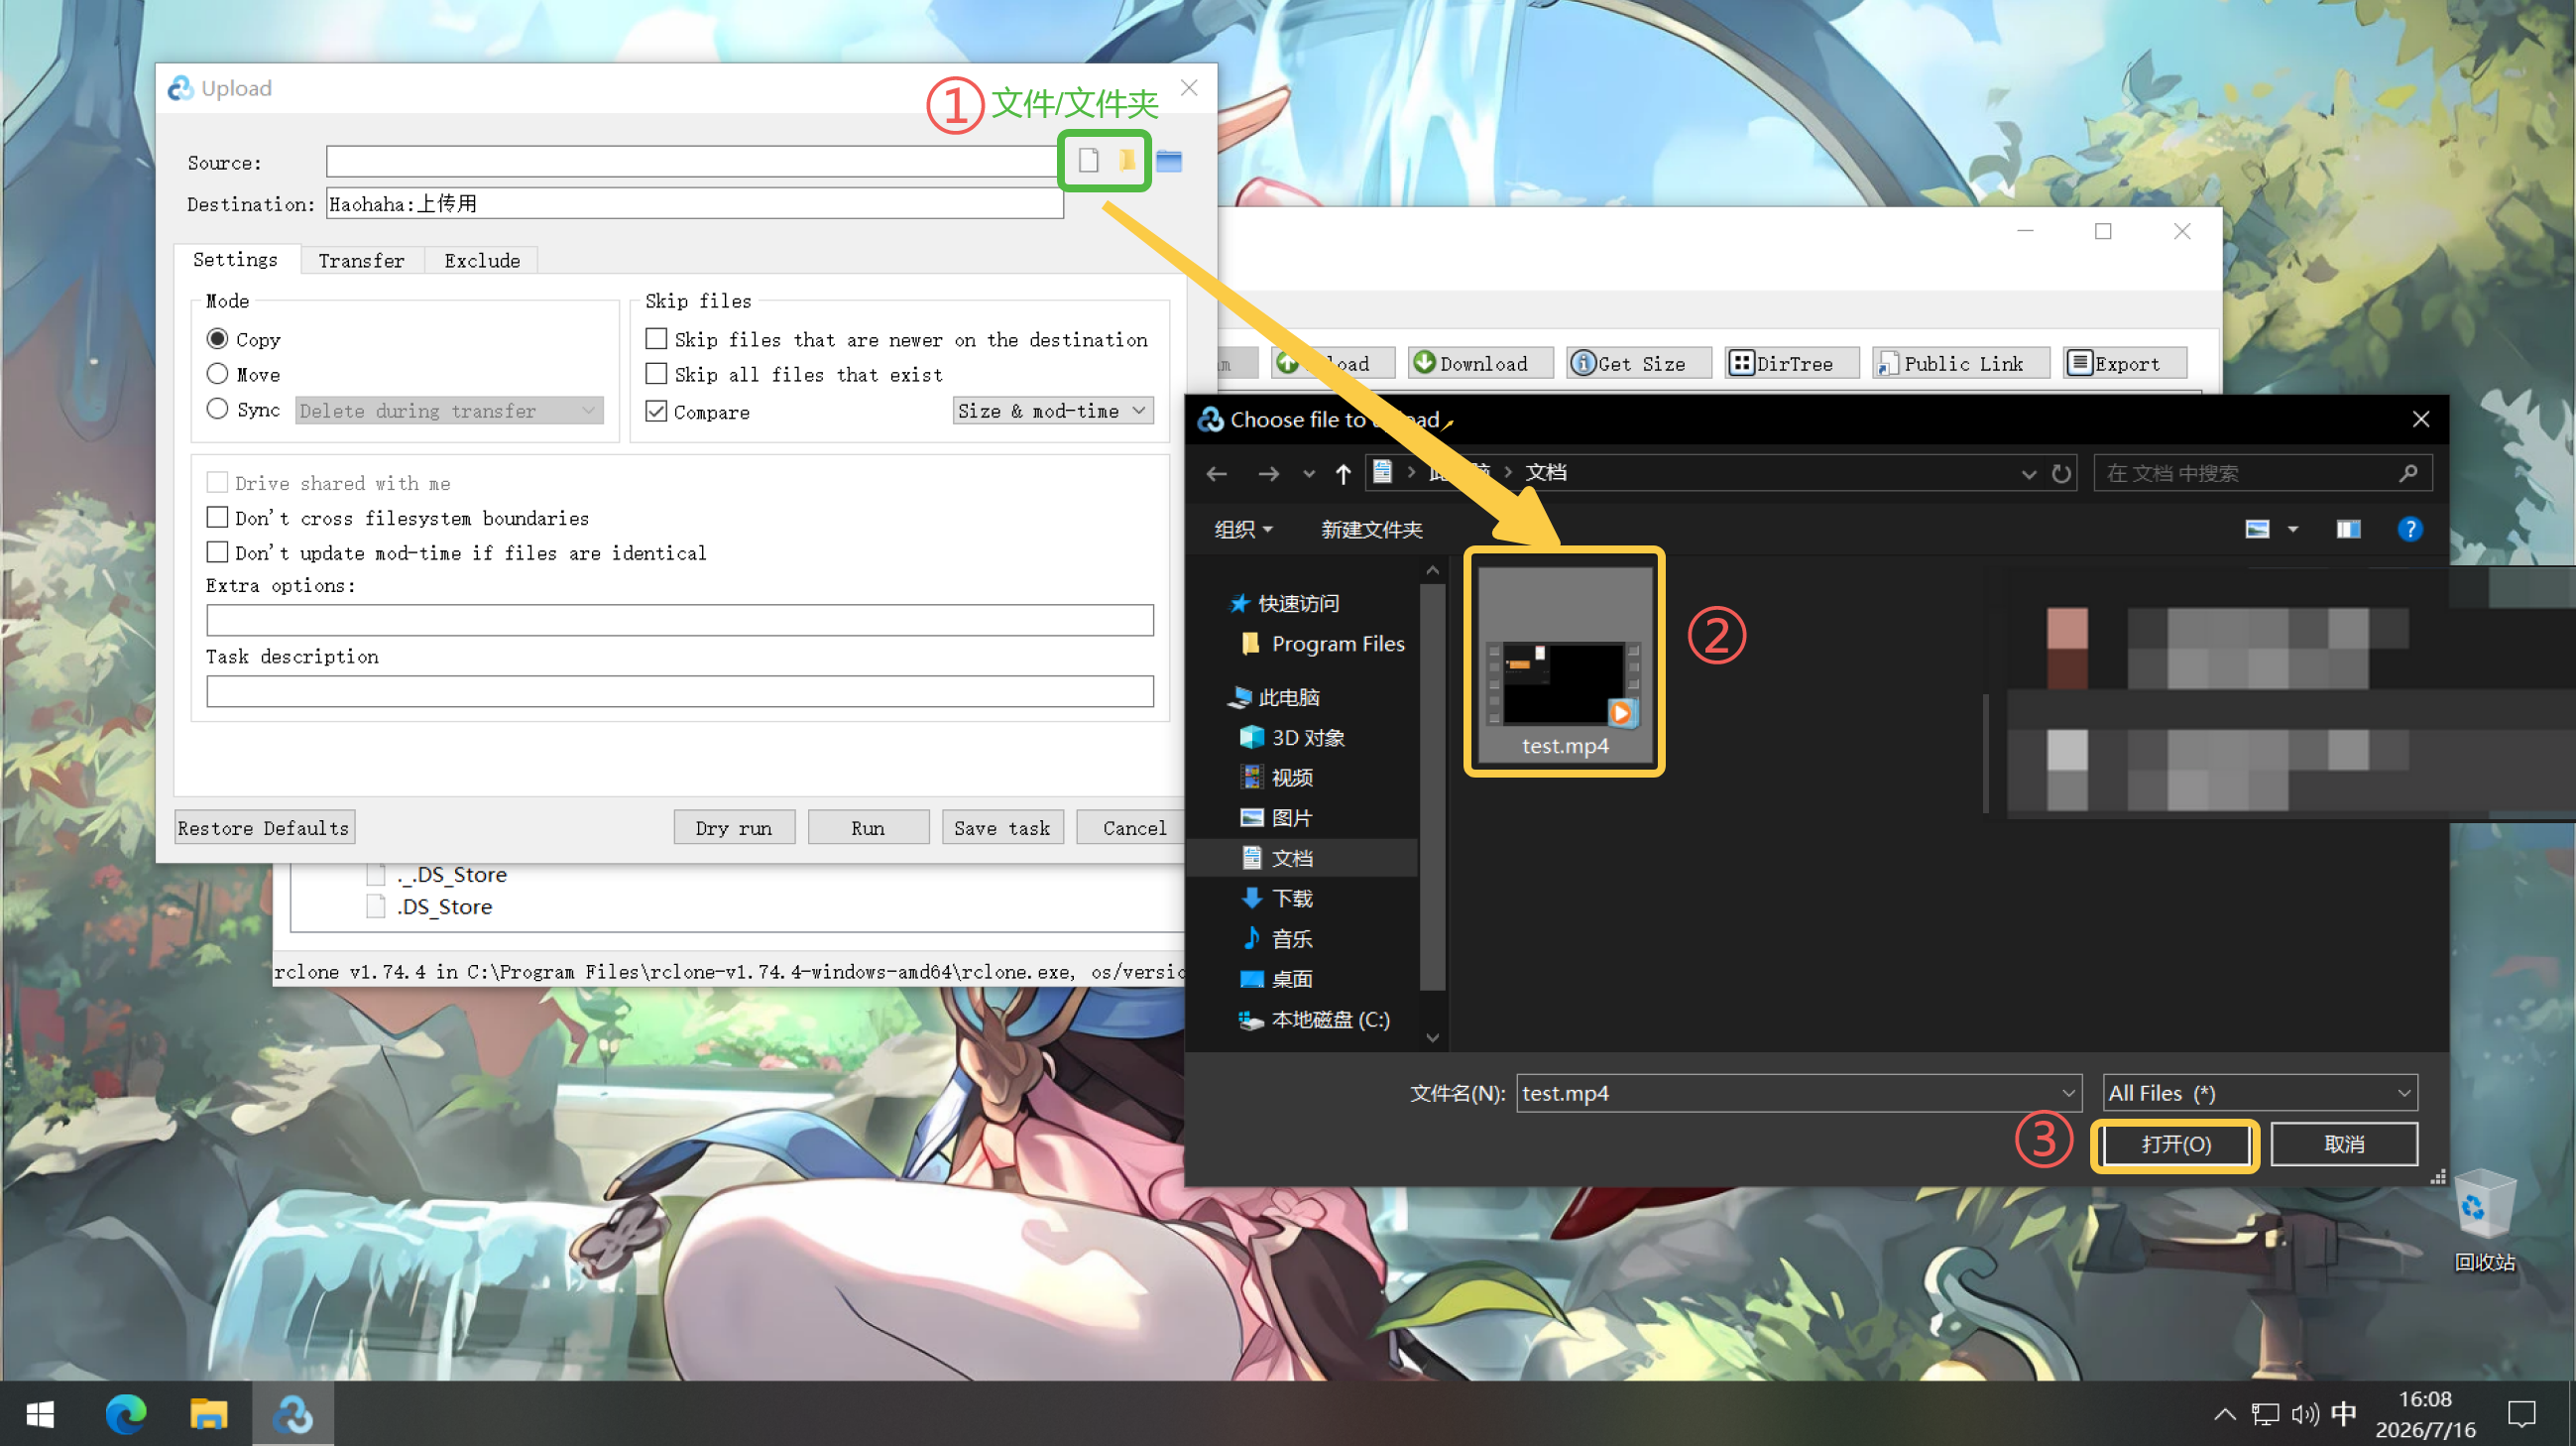Click the blue browse folder icon near Source

point(1168,161)
